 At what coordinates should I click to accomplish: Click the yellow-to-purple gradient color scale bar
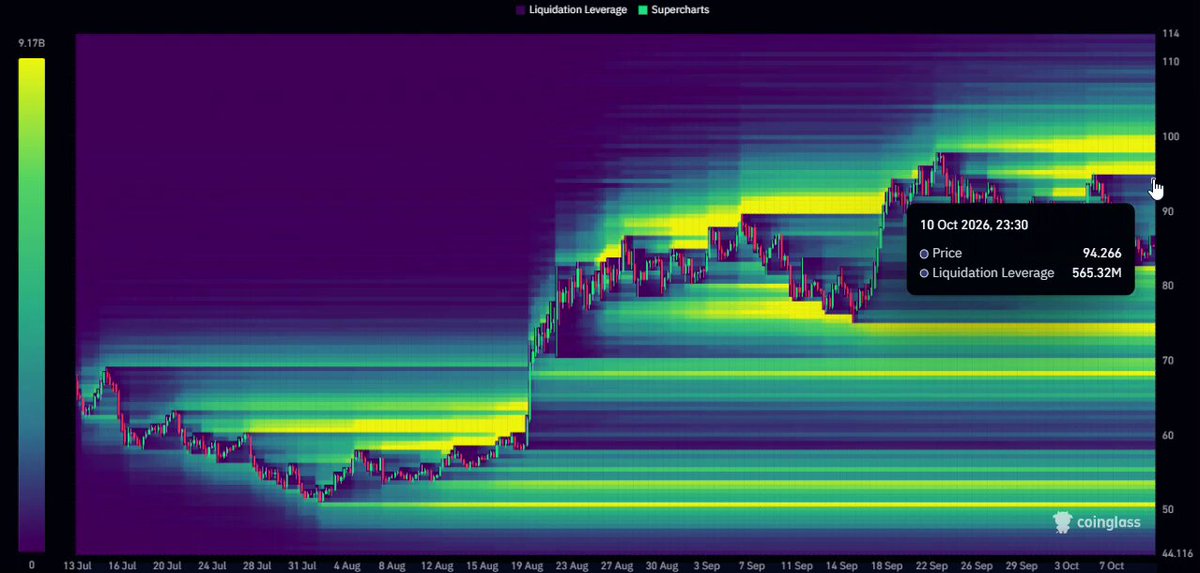tap(32, 304)
